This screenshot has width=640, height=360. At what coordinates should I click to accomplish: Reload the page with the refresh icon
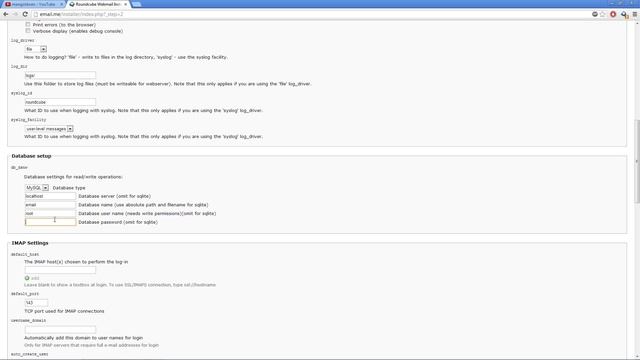pos(25,14)
